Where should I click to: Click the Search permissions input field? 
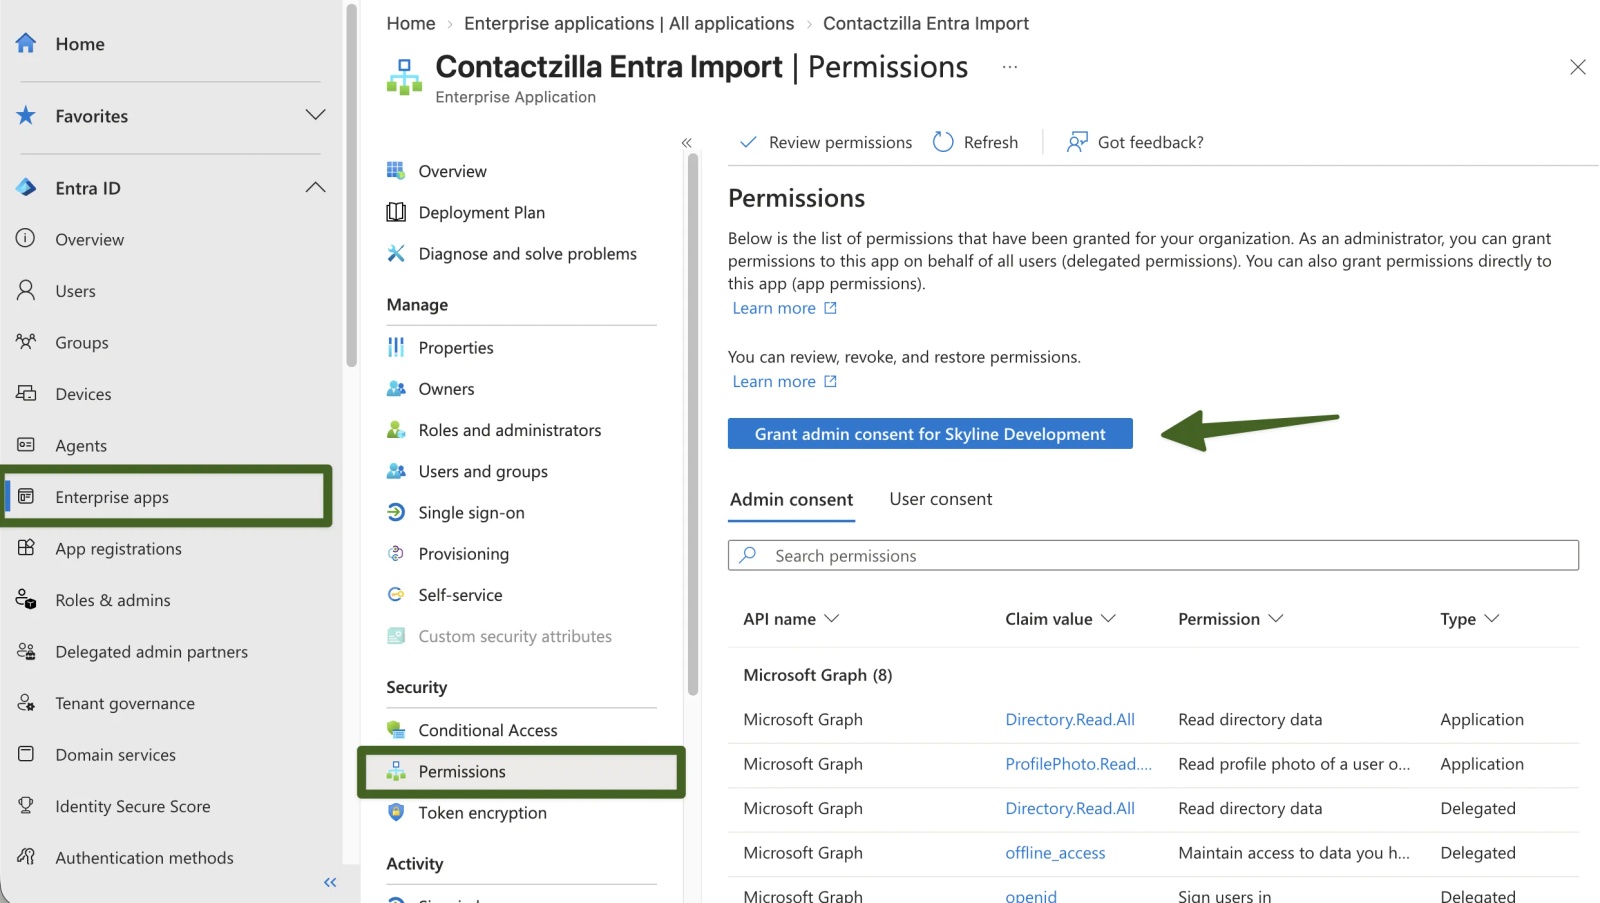(1153, 555)
